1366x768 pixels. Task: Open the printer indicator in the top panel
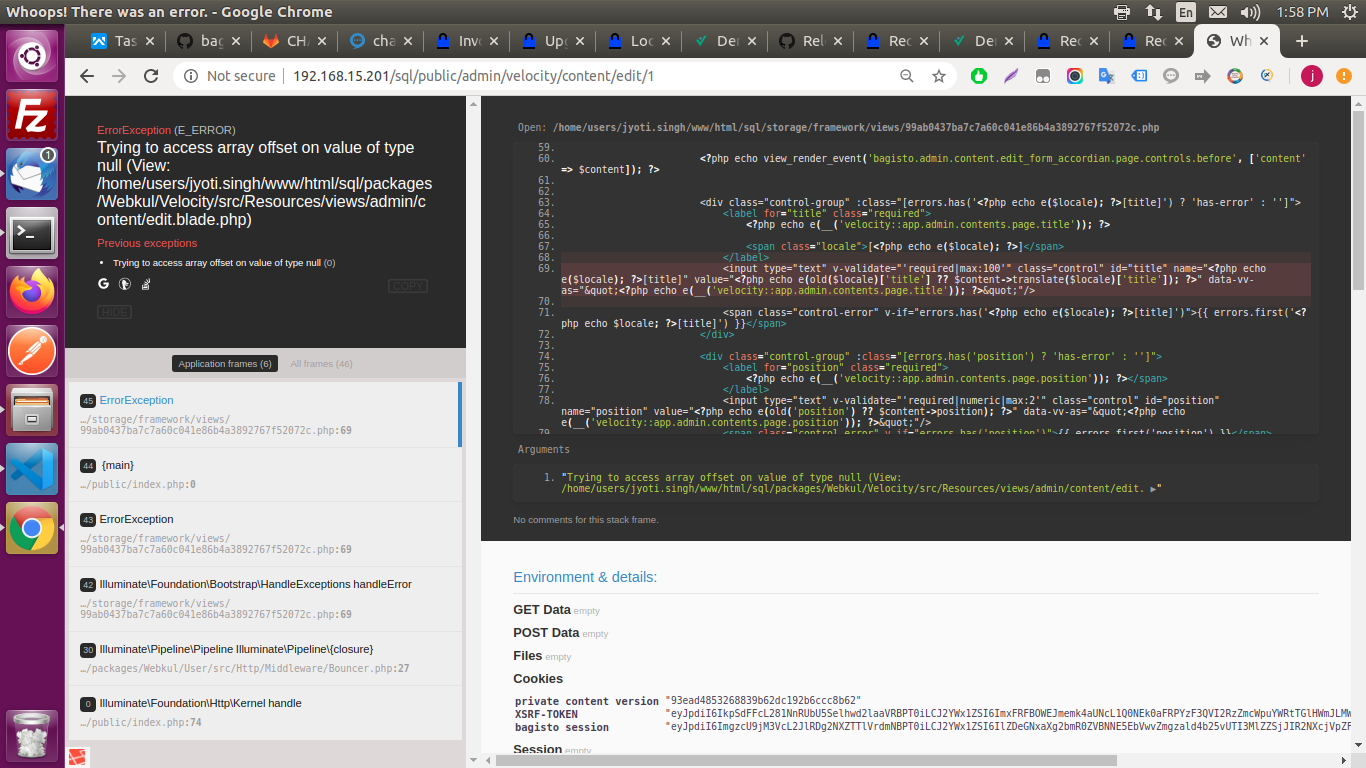point(1122,12)
